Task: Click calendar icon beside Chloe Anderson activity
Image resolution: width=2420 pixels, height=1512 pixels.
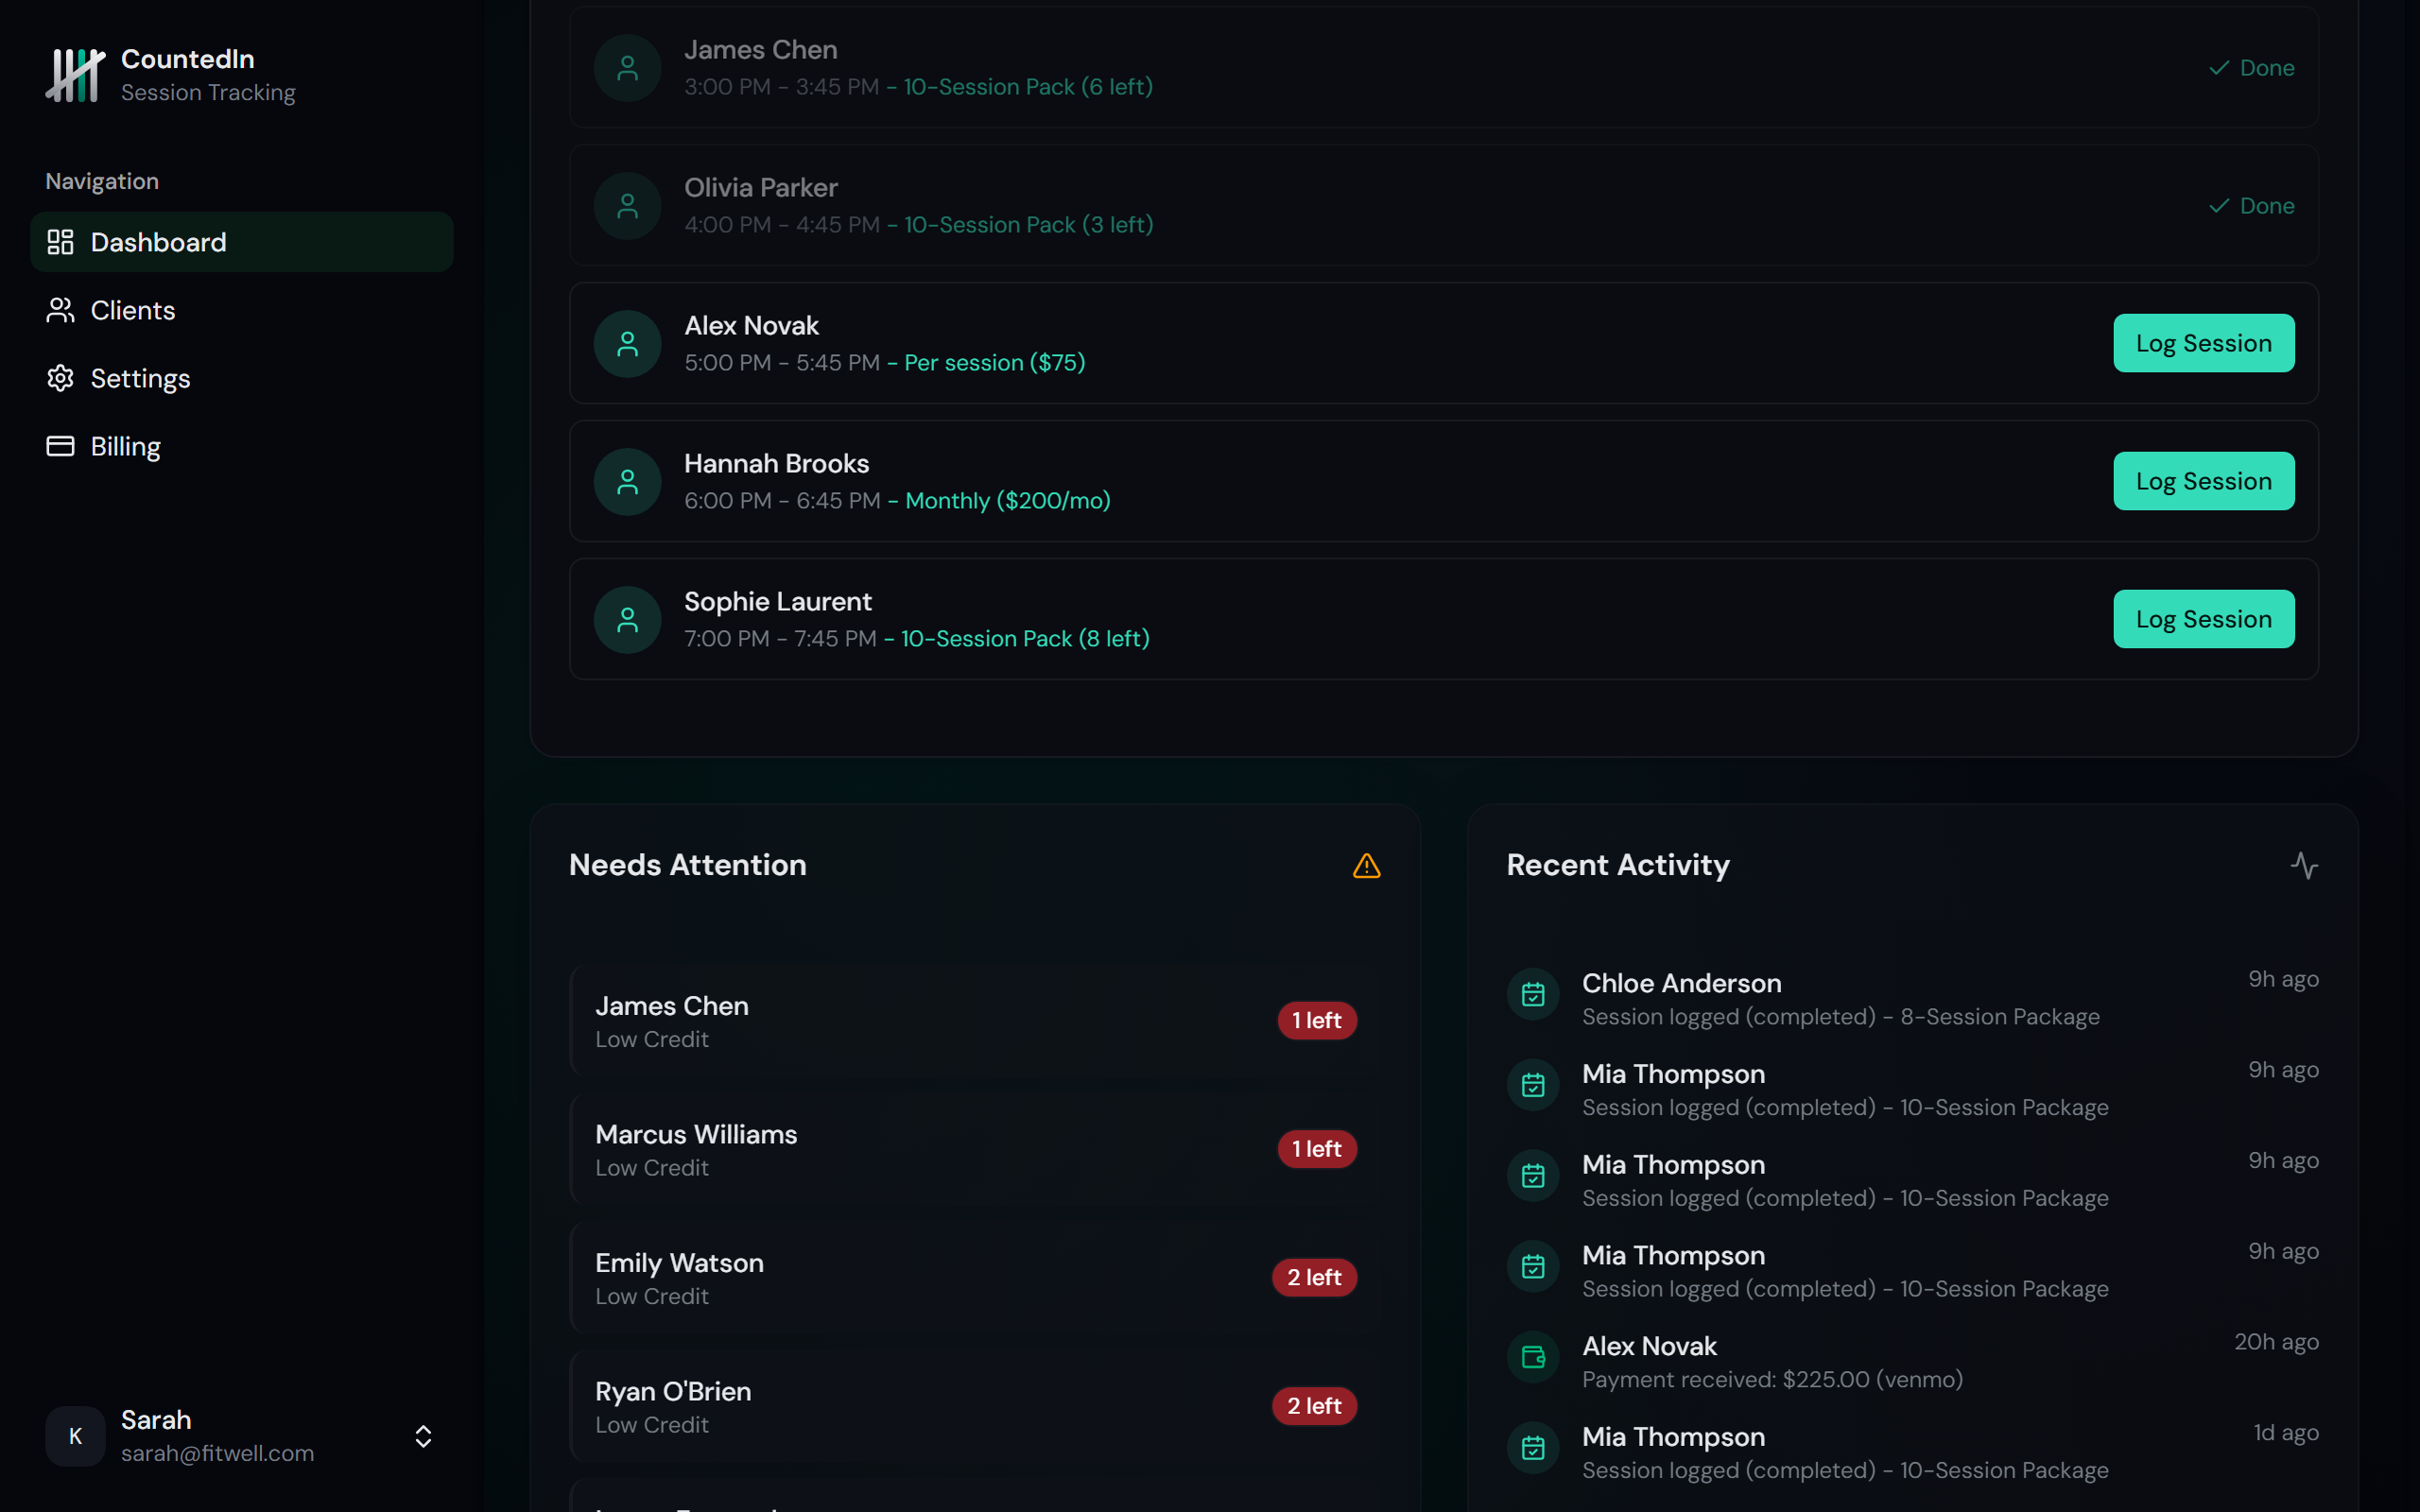Action: click(x=1533, y=995)
